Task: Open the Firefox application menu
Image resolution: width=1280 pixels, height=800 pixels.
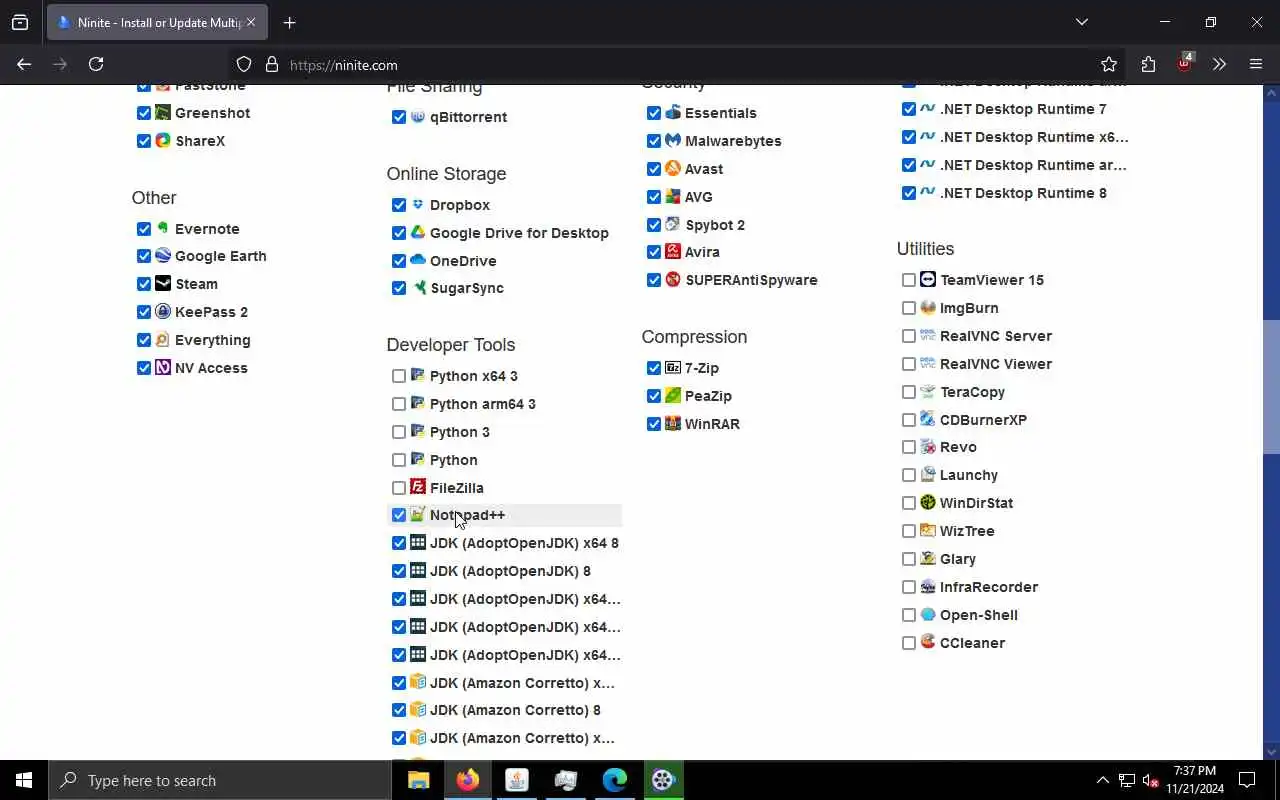Action: coord(1256,64)
